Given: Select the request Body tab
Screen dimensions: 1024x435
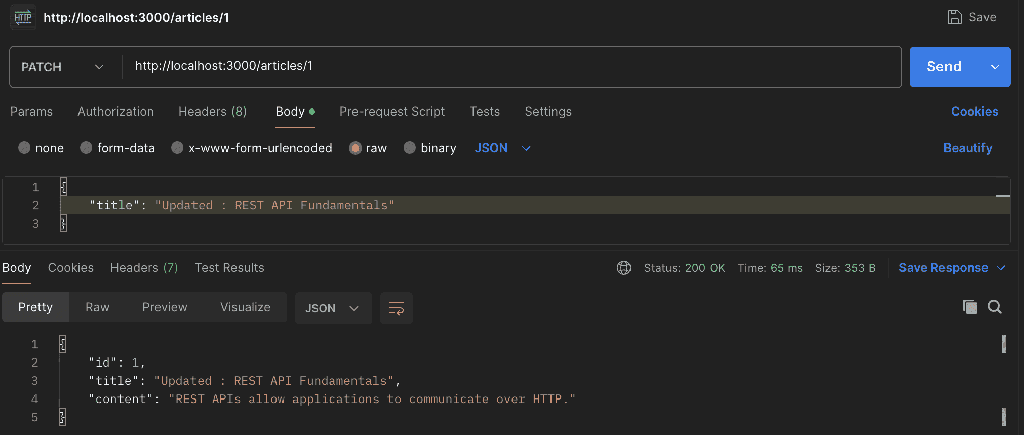Looking at the screenshot, I should [295, 112].
